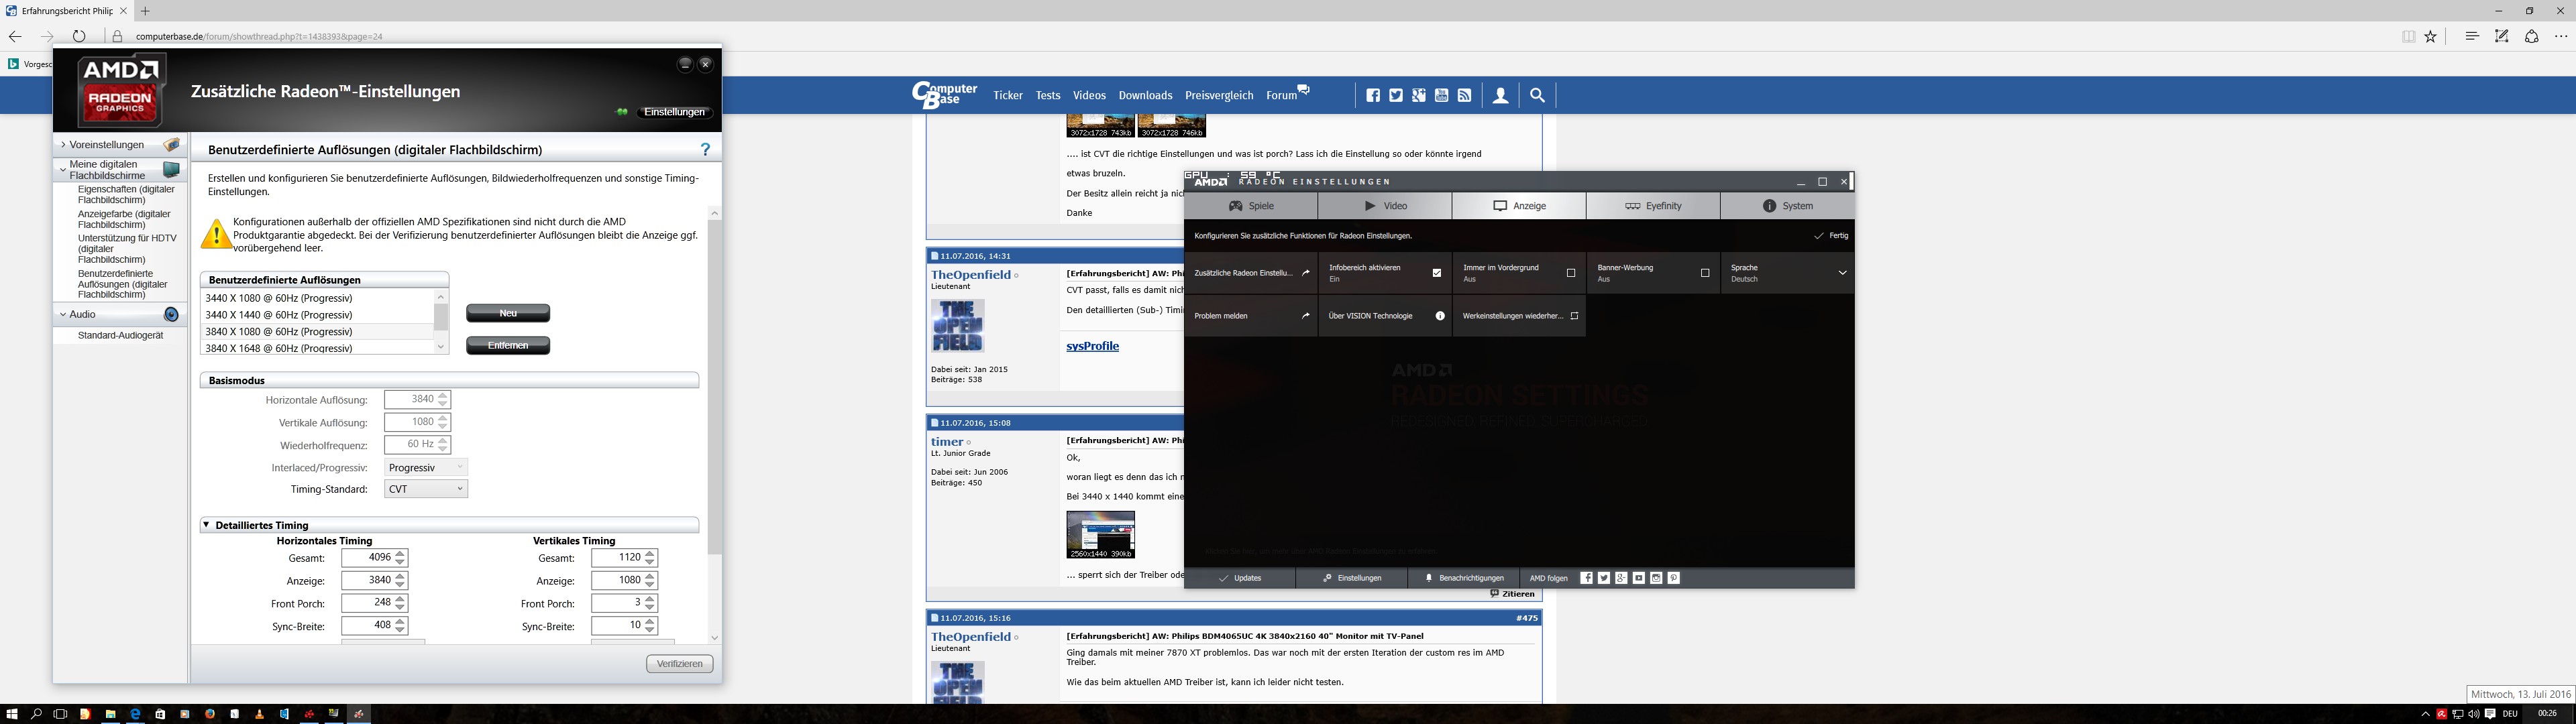
Task: Toggle the Banner-Werbung checkbox
Action: [1705, 273]
